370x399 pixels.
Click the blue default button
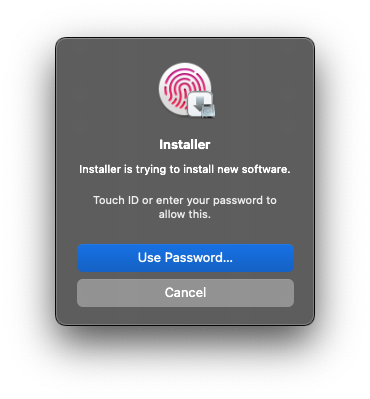tap(185, 258)
